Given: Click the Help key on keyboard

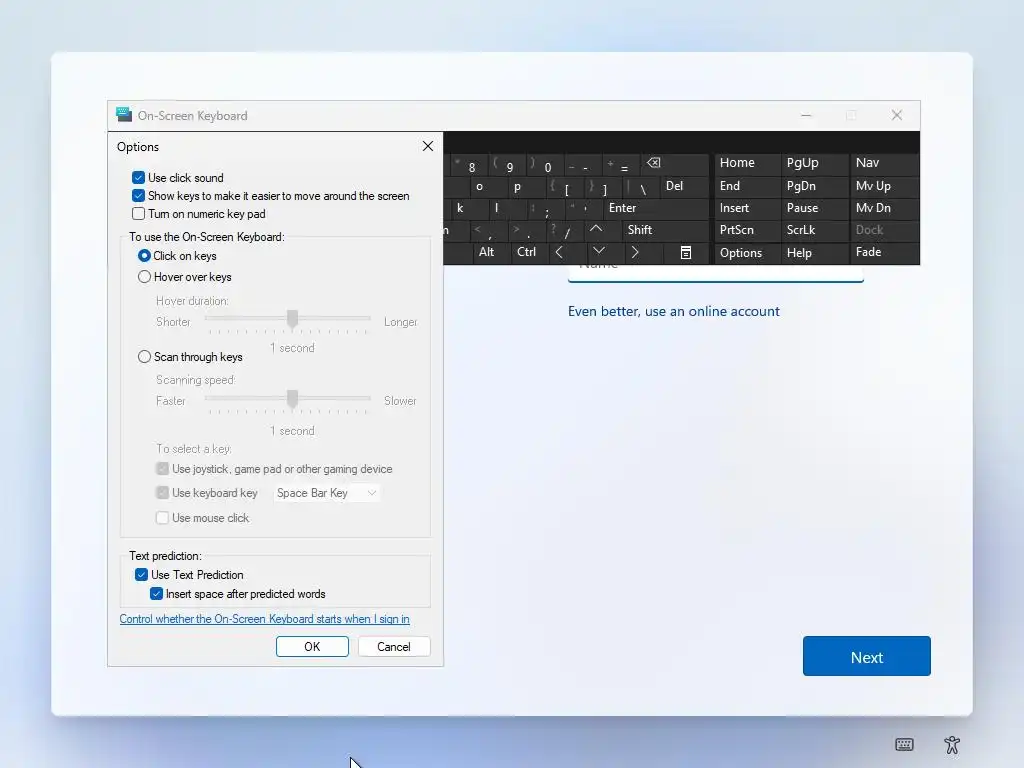Looking at the screenshot, I should point(814,253).
